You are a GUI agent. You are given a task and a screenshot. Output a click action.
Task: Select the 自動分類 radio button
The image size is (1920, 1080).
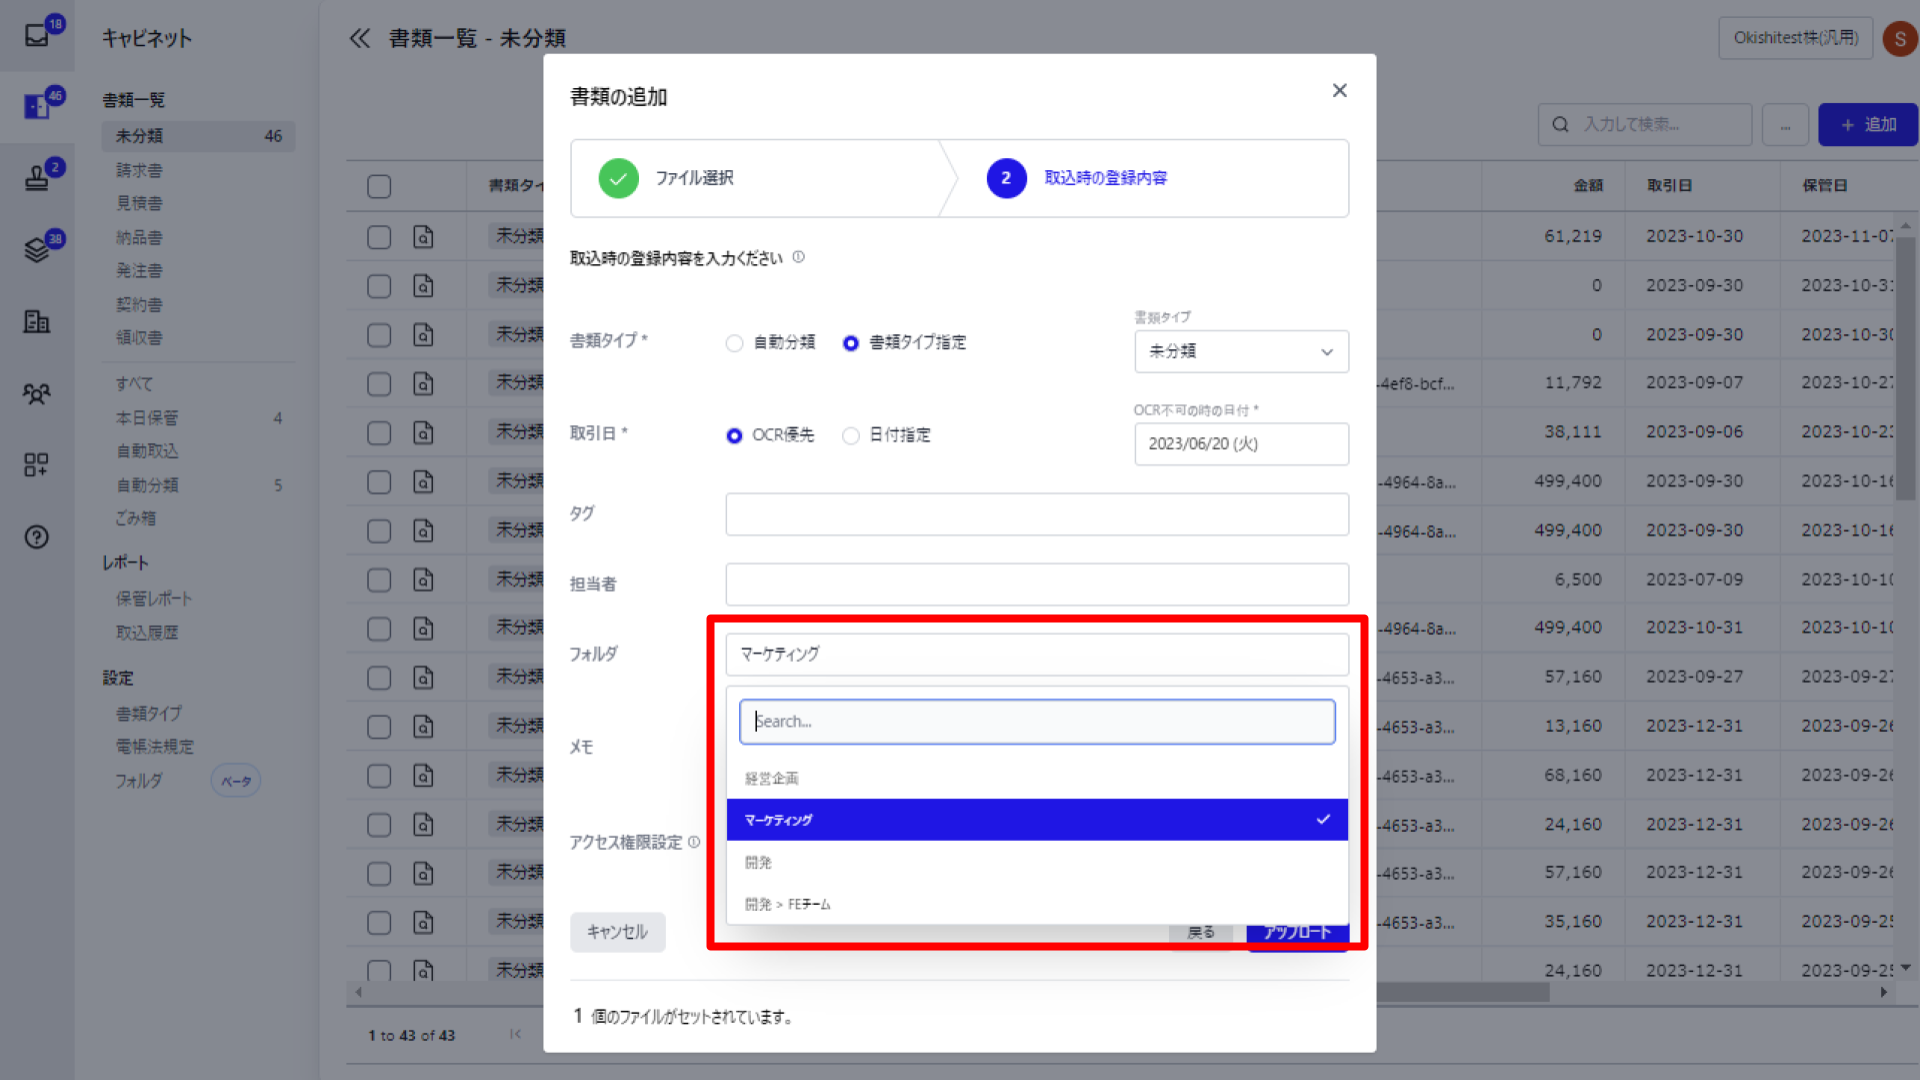(x=735, y=343)
